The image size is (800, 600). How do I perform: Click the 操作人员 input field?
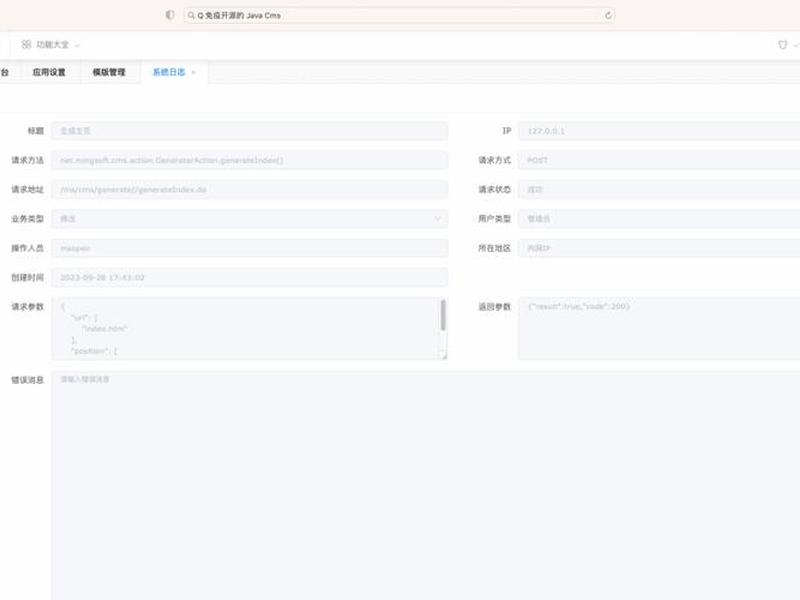click(x=249, y=248)
